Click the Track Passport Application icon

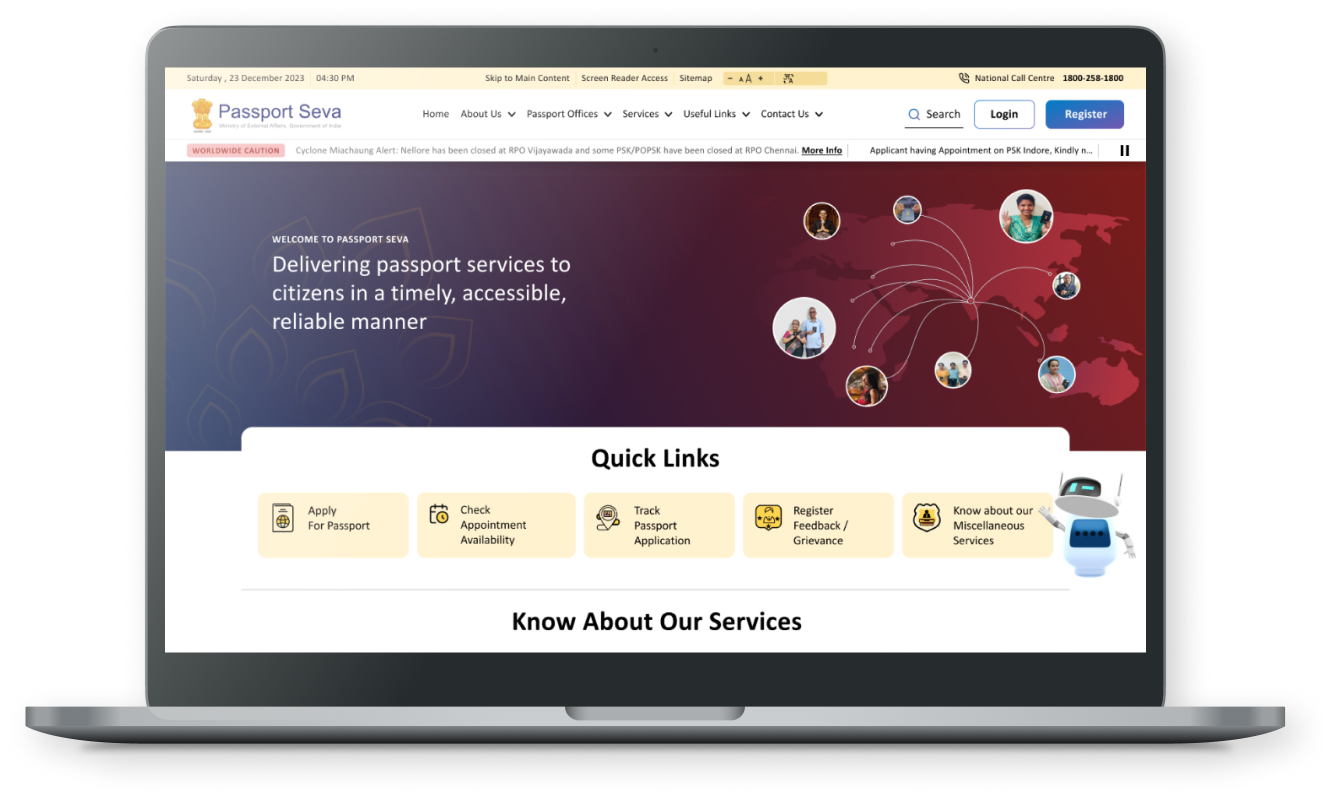[608, 517]
